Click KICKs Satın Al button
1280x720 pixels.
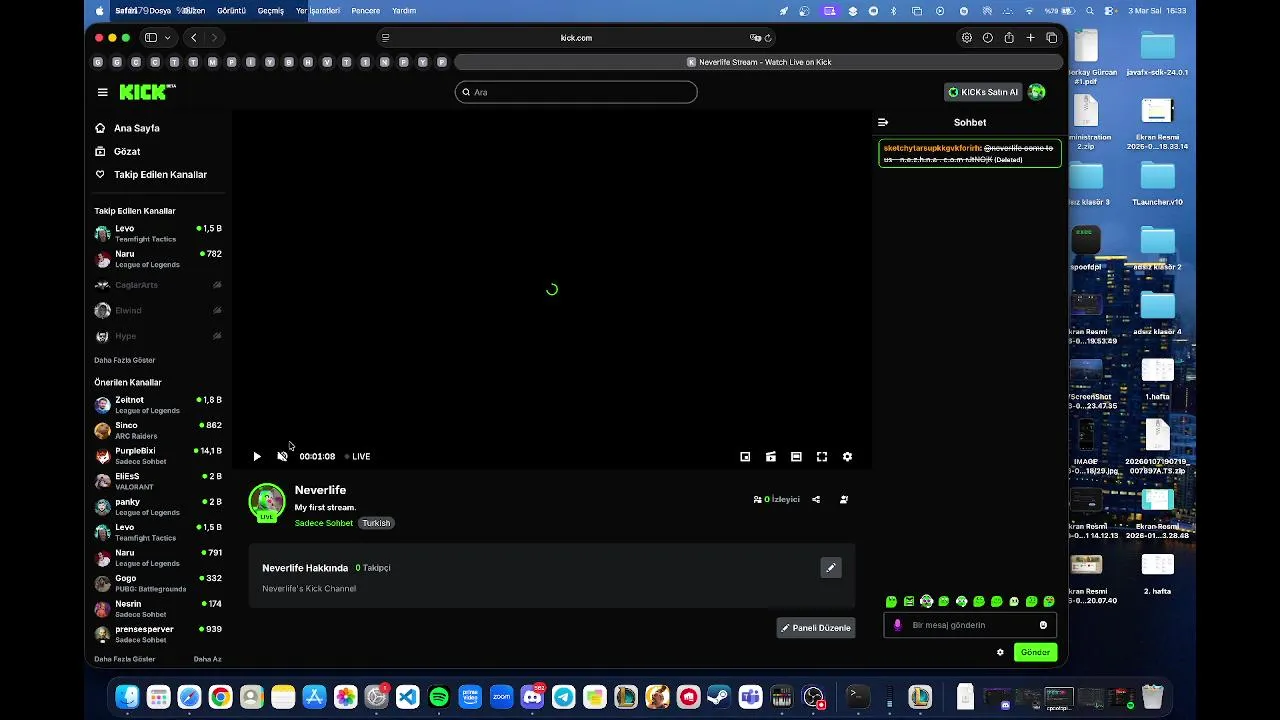[x=984, y=92]
